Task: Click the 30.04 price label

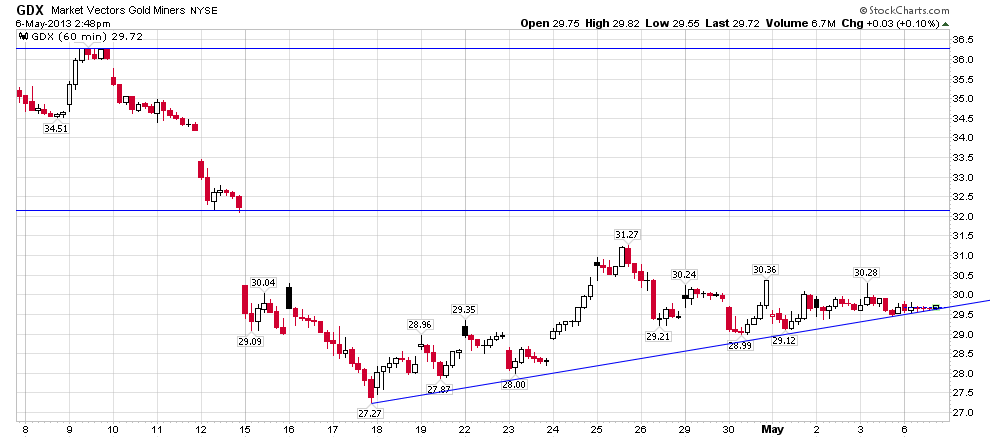Action: coord(265,283)
